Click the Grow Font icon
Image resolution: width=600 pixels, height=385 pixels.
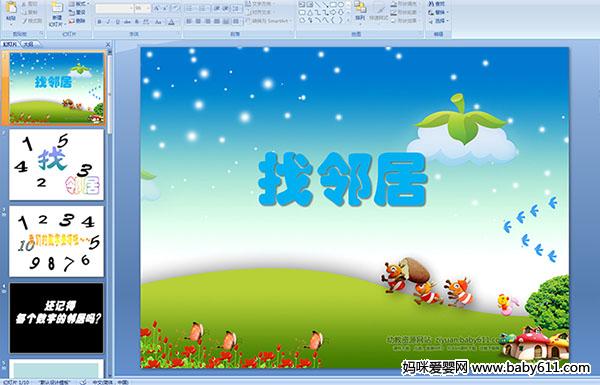(157, 8)
